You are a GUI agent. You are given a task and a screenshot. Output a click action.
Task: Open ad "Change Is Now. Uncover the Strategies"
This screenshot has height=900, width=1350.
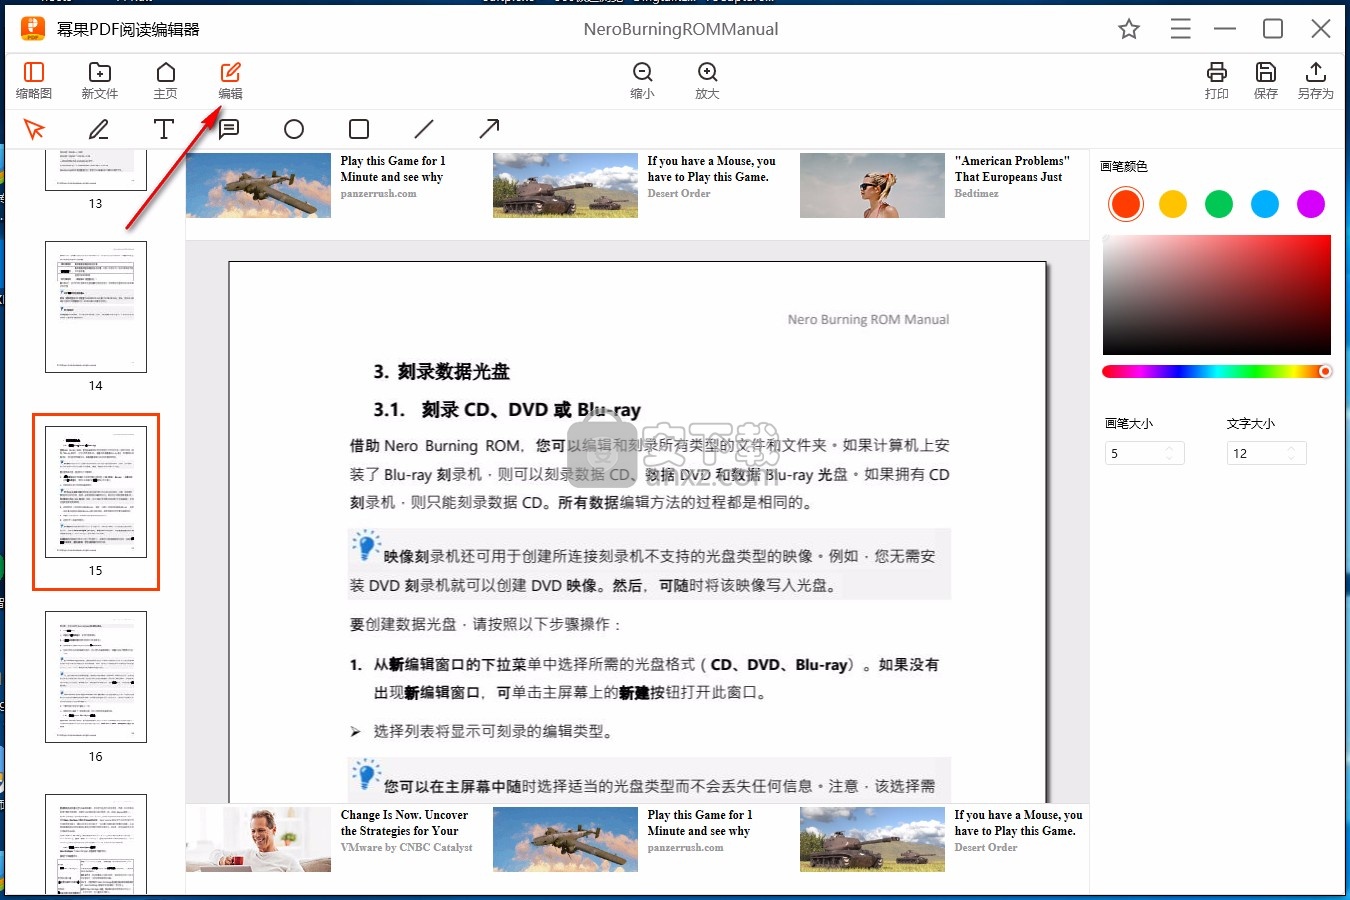tap(404, 823)
